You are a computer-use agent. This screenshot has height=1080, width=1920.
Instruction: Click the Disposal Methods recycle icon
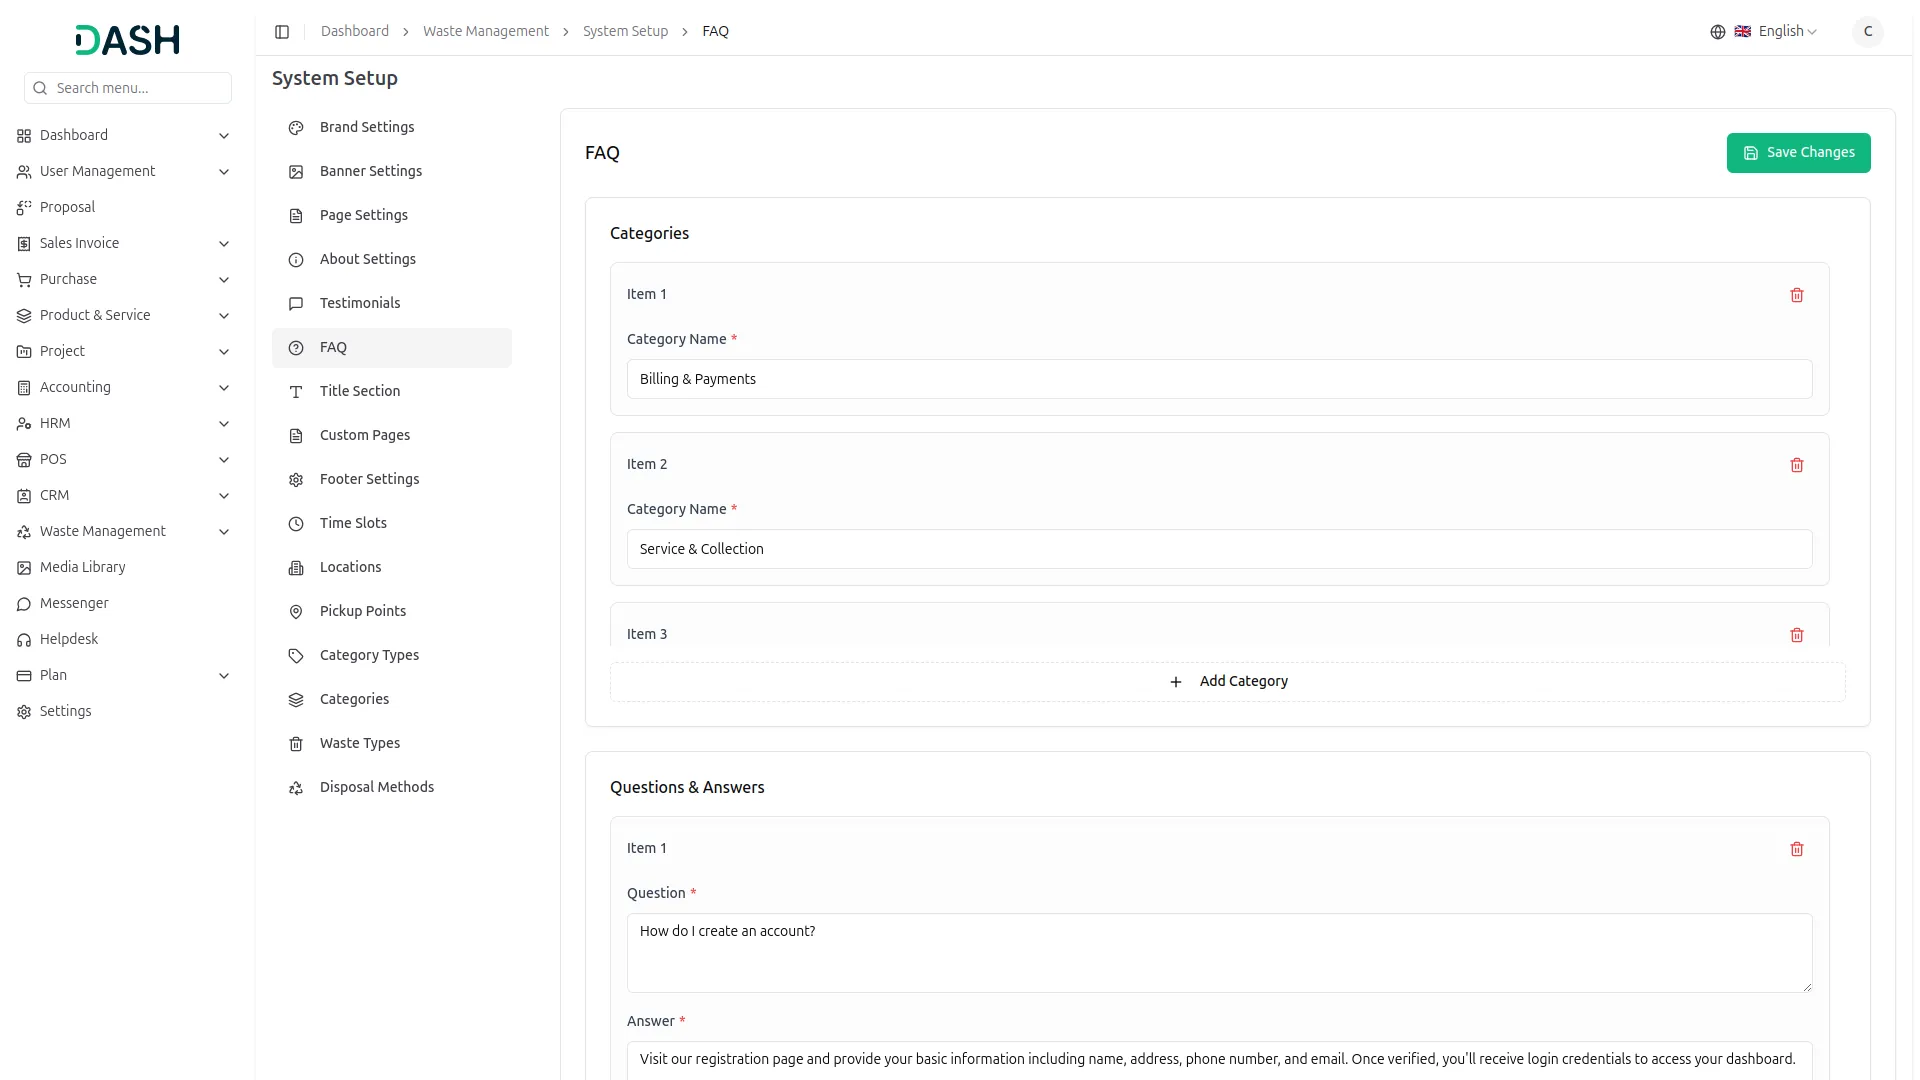(x=296, y=788)
